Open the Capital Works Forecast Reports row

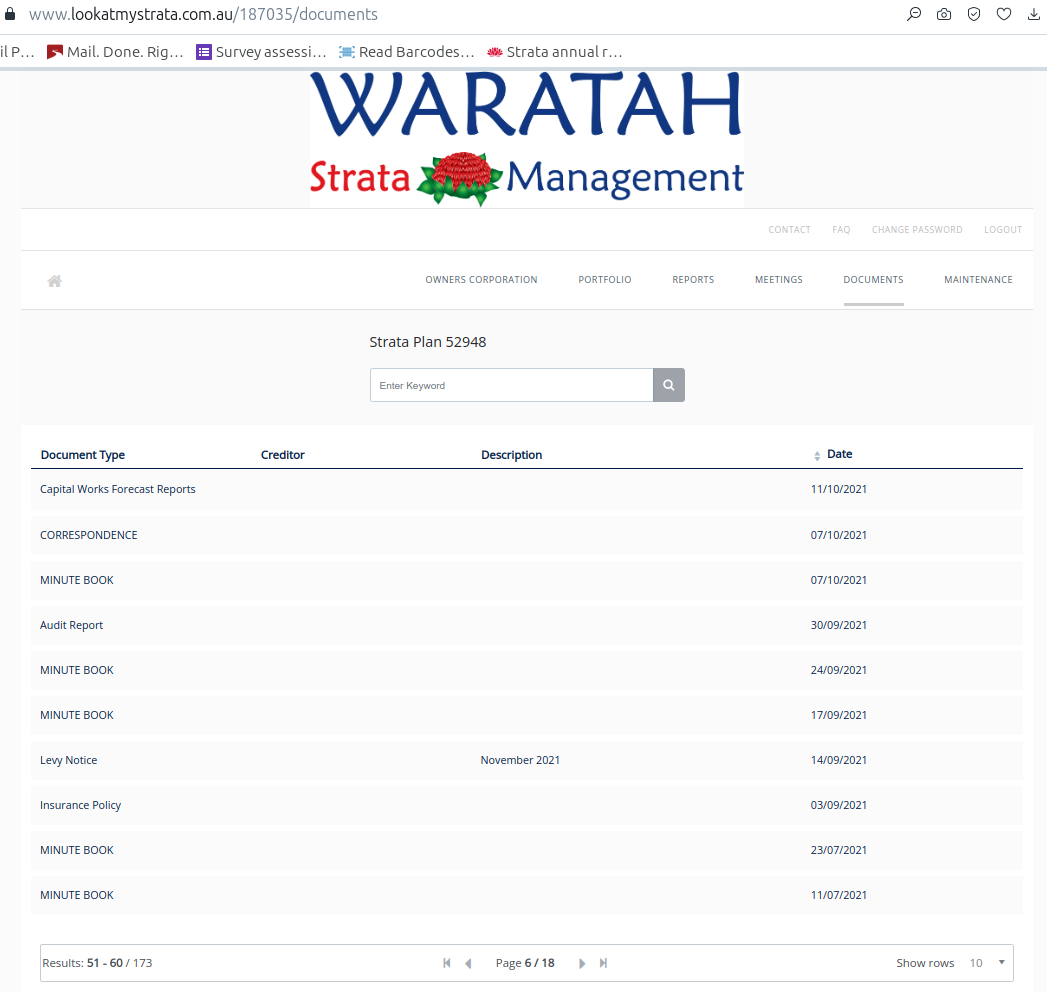click(x=527, y=489)
